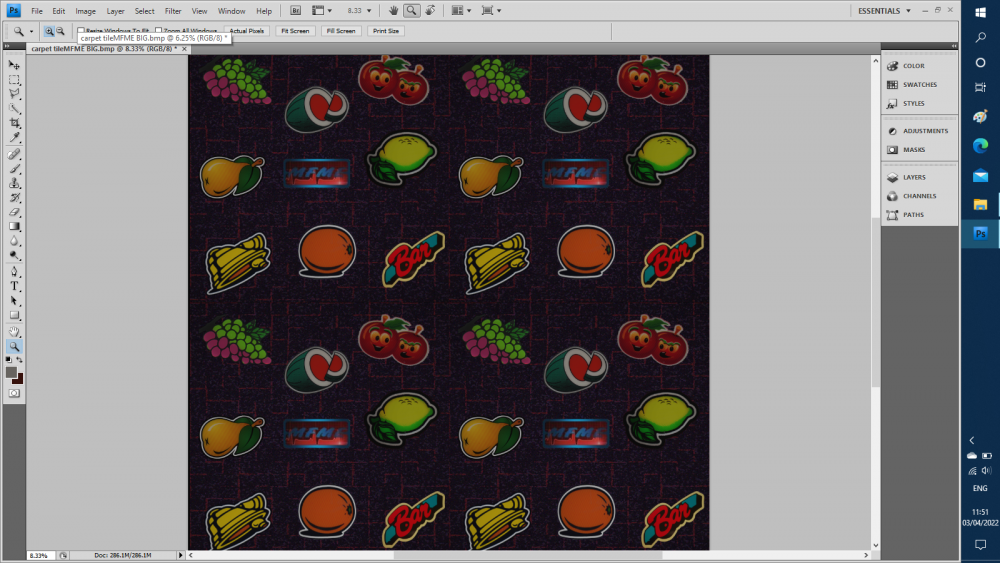Select the Rectangular Marquee tool
1000x563 pixels.
14,80
